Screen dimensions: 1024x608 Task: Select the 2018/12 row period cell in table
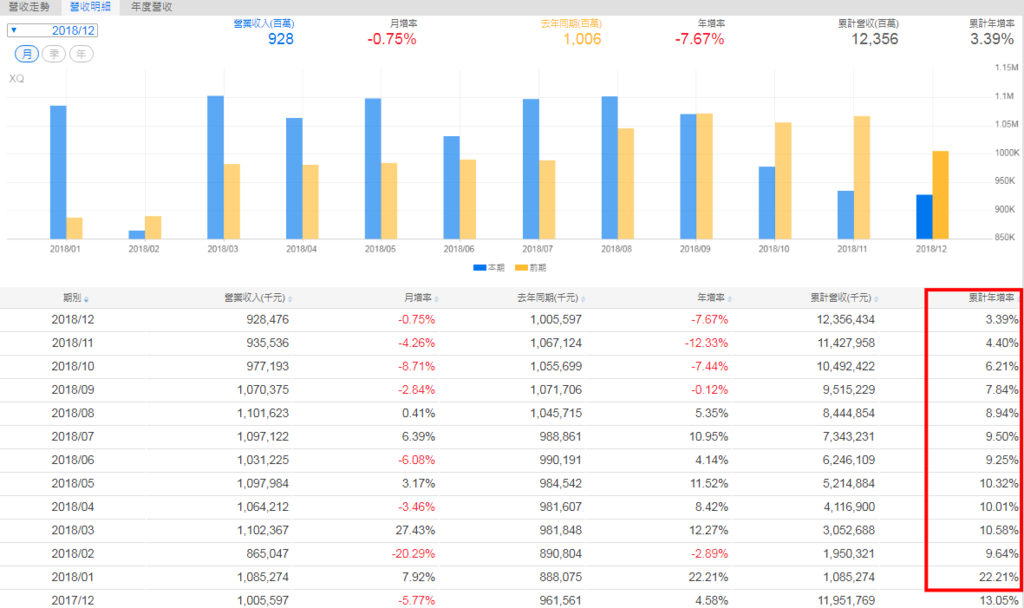point(72,320)
